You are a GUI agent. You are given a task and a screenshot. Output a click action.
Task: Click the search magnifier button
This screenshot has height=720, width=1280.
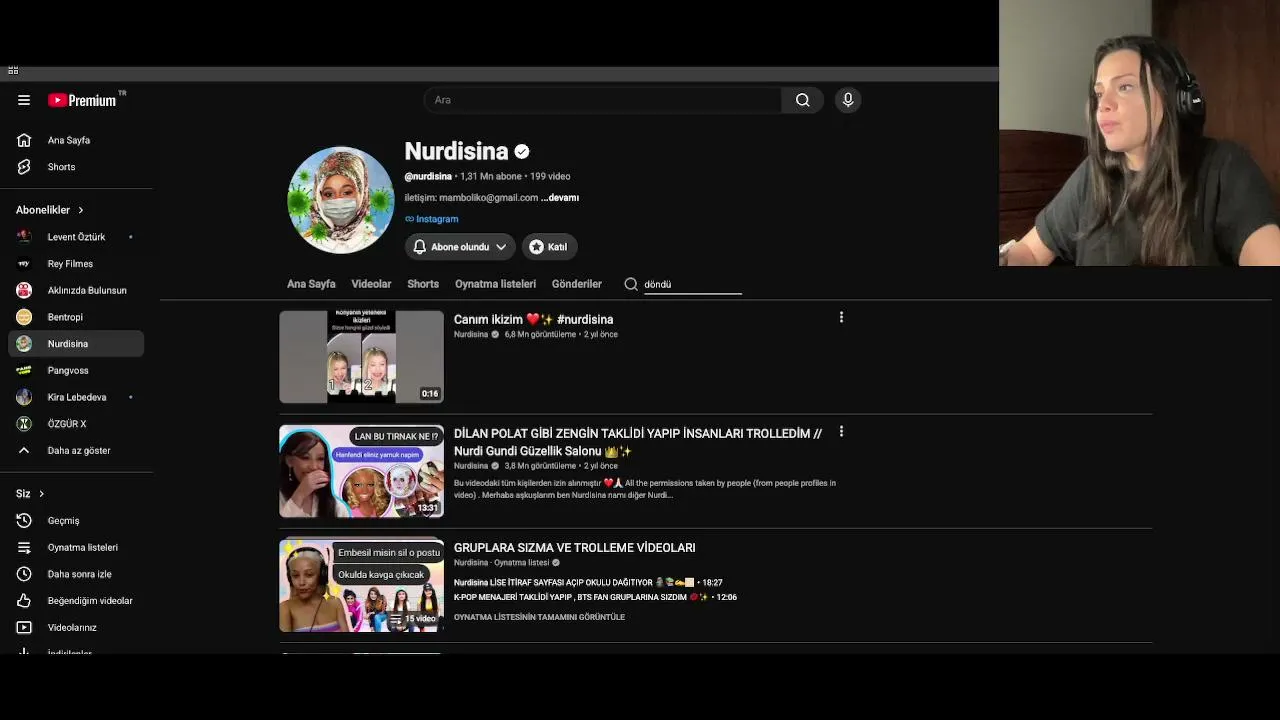tap(802, 100)
